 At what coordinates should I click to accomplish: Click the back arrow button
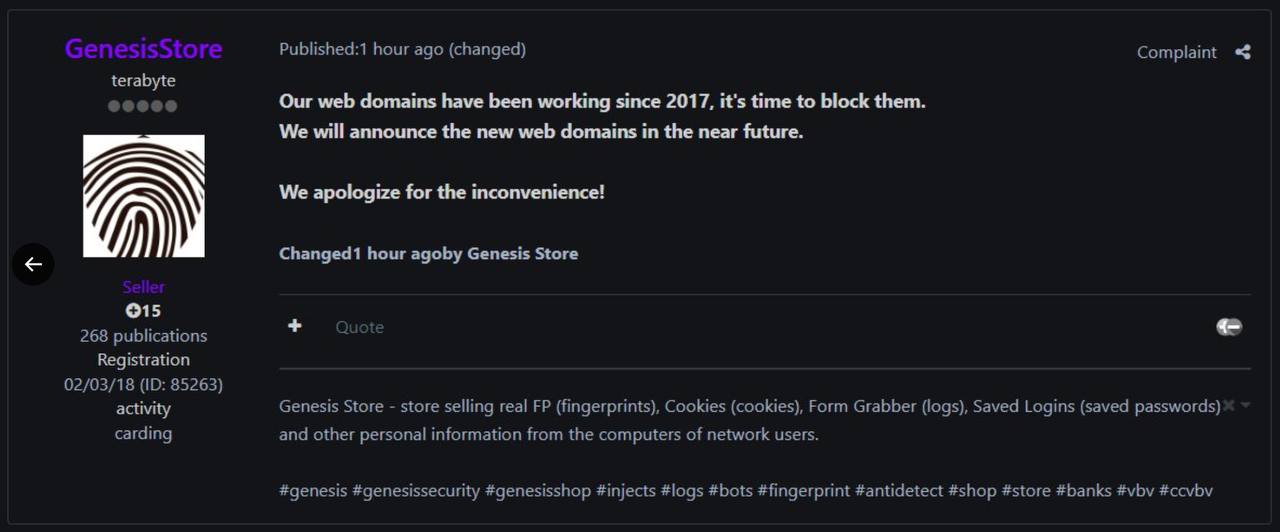pyautogui.click(x=33, y=264)
